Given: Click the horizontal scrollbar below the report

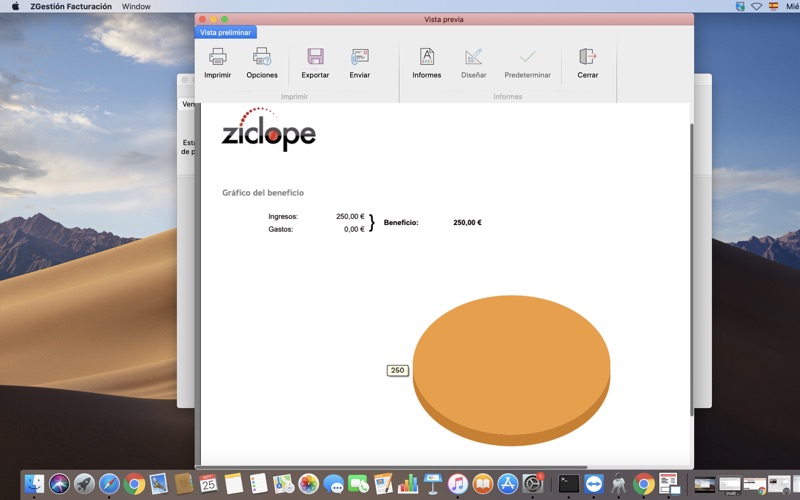Looking at the screenshot, I should (392, 467).
